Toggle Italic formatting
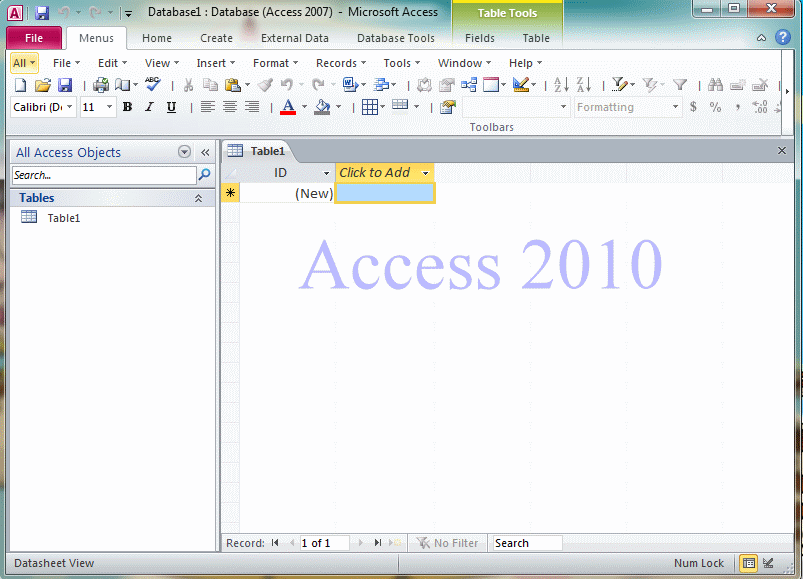Image resolution: width=803 pixels, height=579 pixels. coord(149,107)
